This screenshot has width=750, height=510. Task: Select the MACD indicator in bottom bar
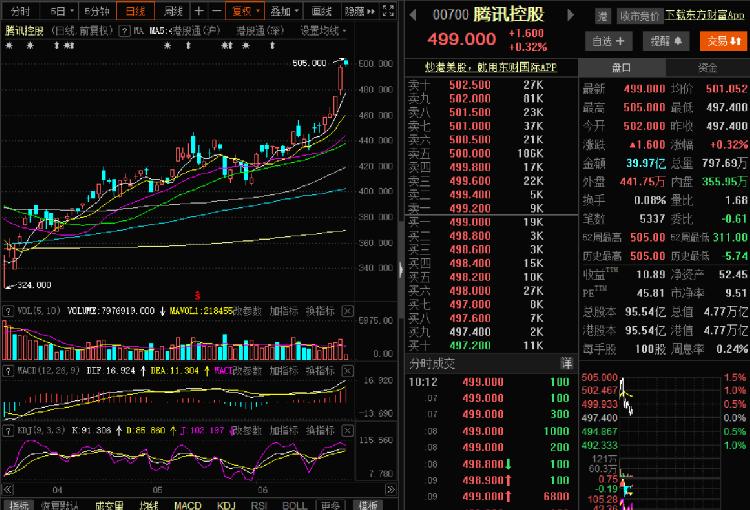click(x=188, y=505)
